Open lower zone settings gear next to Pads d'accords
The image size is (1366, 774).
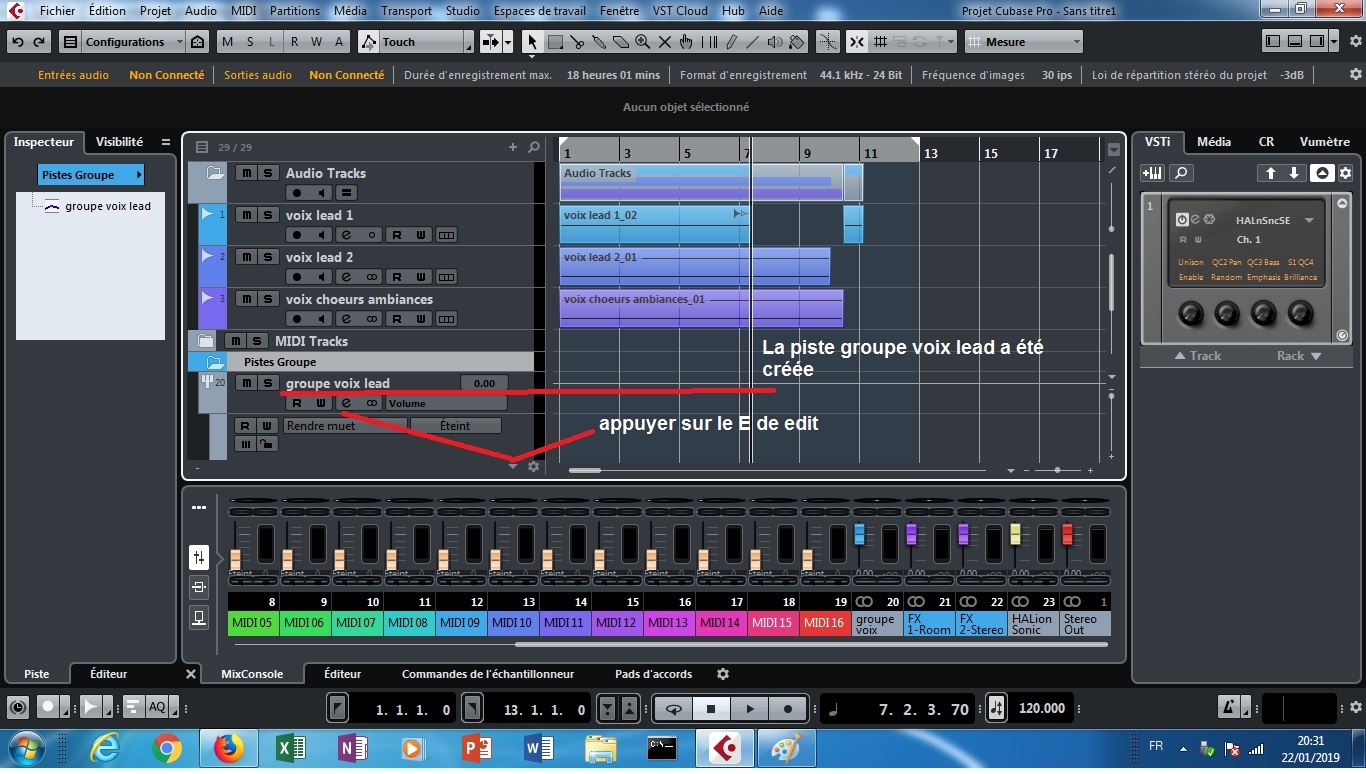723,674
